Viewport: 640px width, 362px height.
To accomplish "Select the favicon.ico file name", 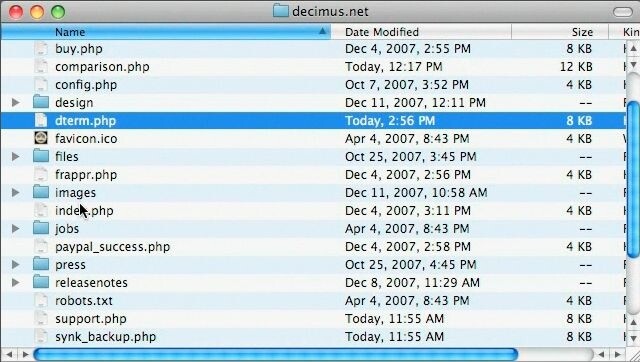I will (x=86, y=139).
